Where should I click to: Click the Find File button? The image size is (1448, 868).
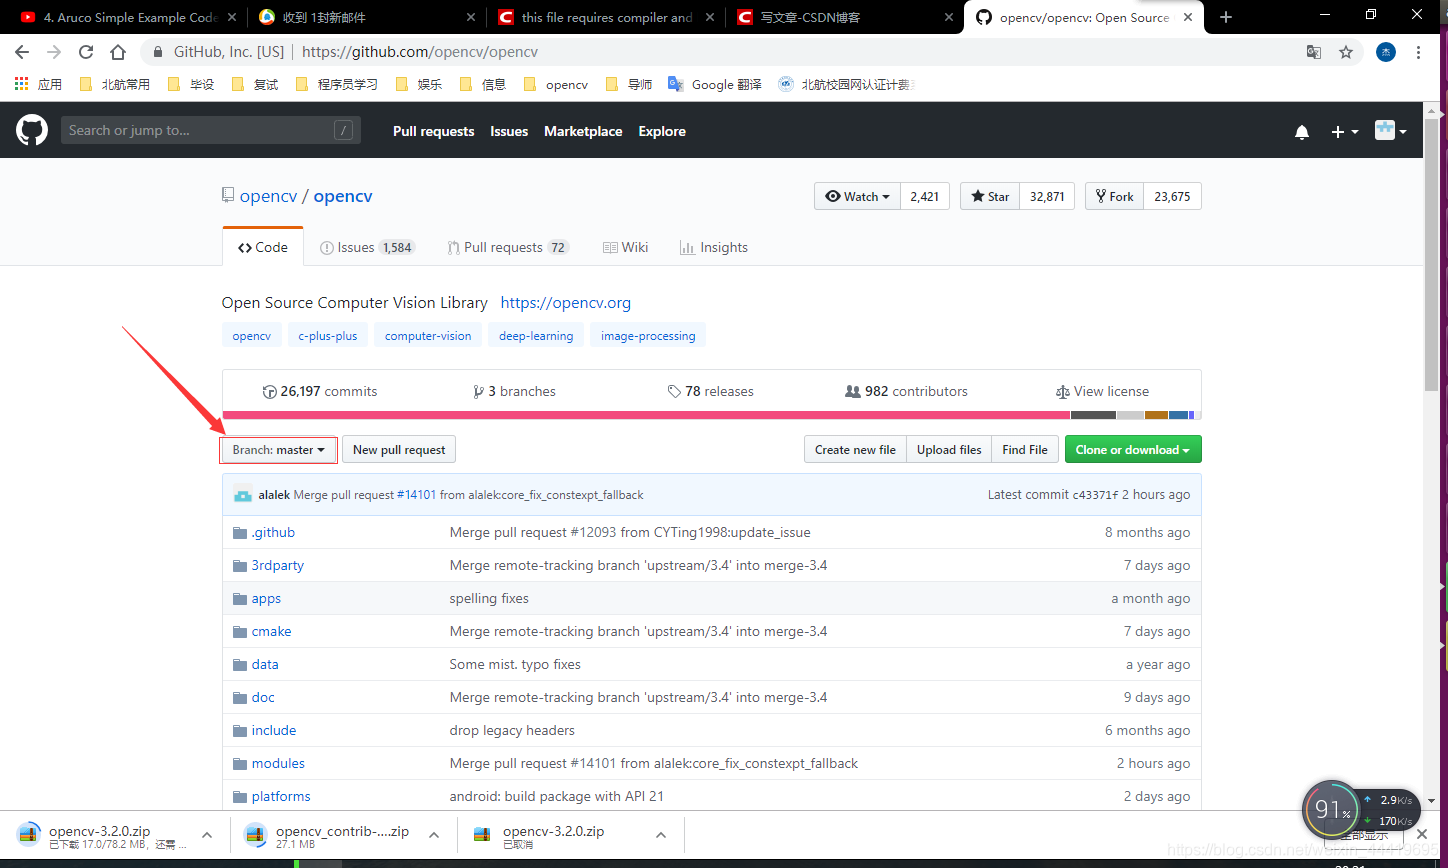click(1025, 450)
